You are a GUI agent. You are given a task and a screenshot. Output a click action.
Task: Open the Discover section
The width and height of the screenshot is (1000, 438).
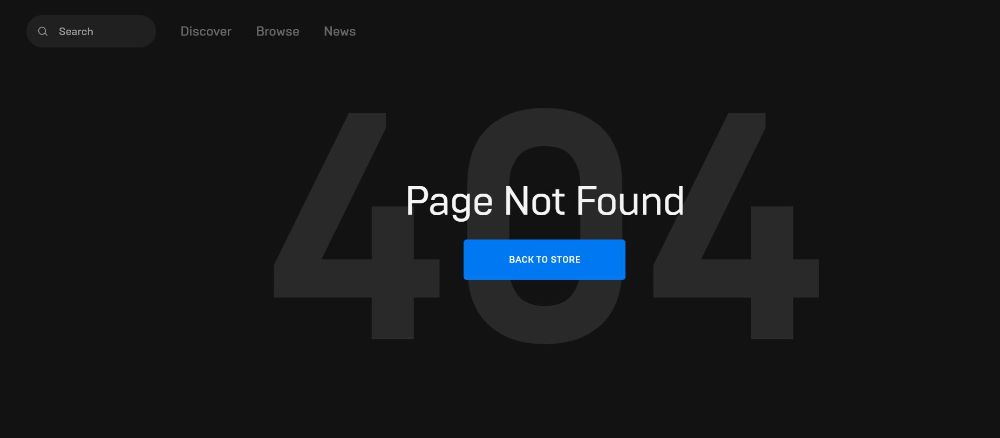[205, 31]
